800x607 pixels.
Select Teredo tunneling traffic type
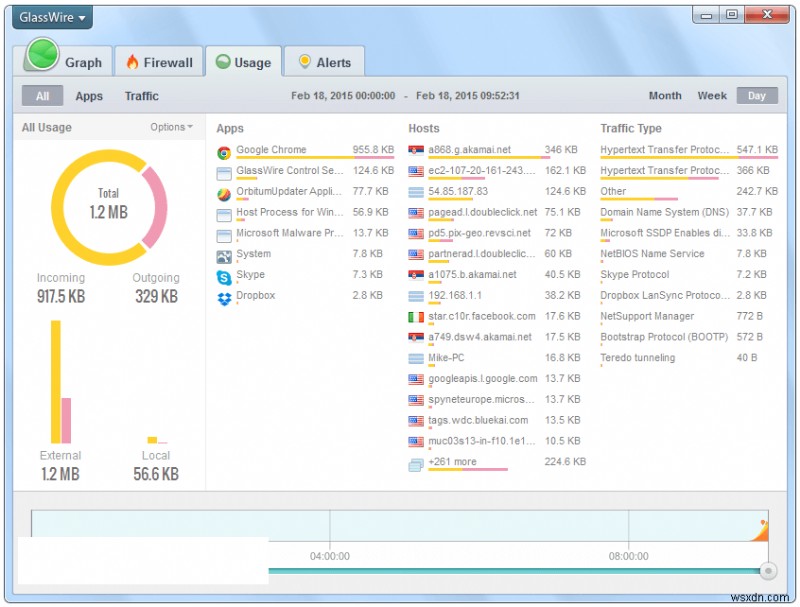[x=637, y=358]
